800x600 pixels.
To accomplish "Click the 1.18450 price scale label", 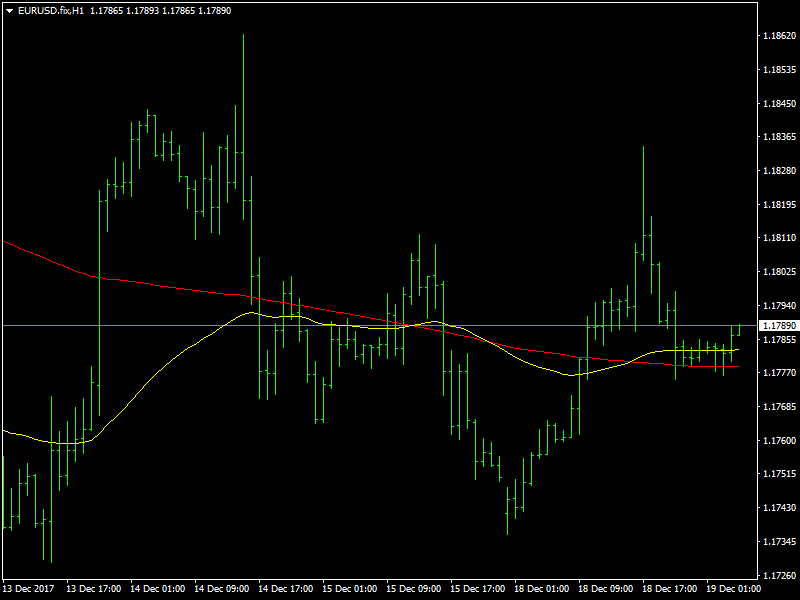I will click(779, 104).
